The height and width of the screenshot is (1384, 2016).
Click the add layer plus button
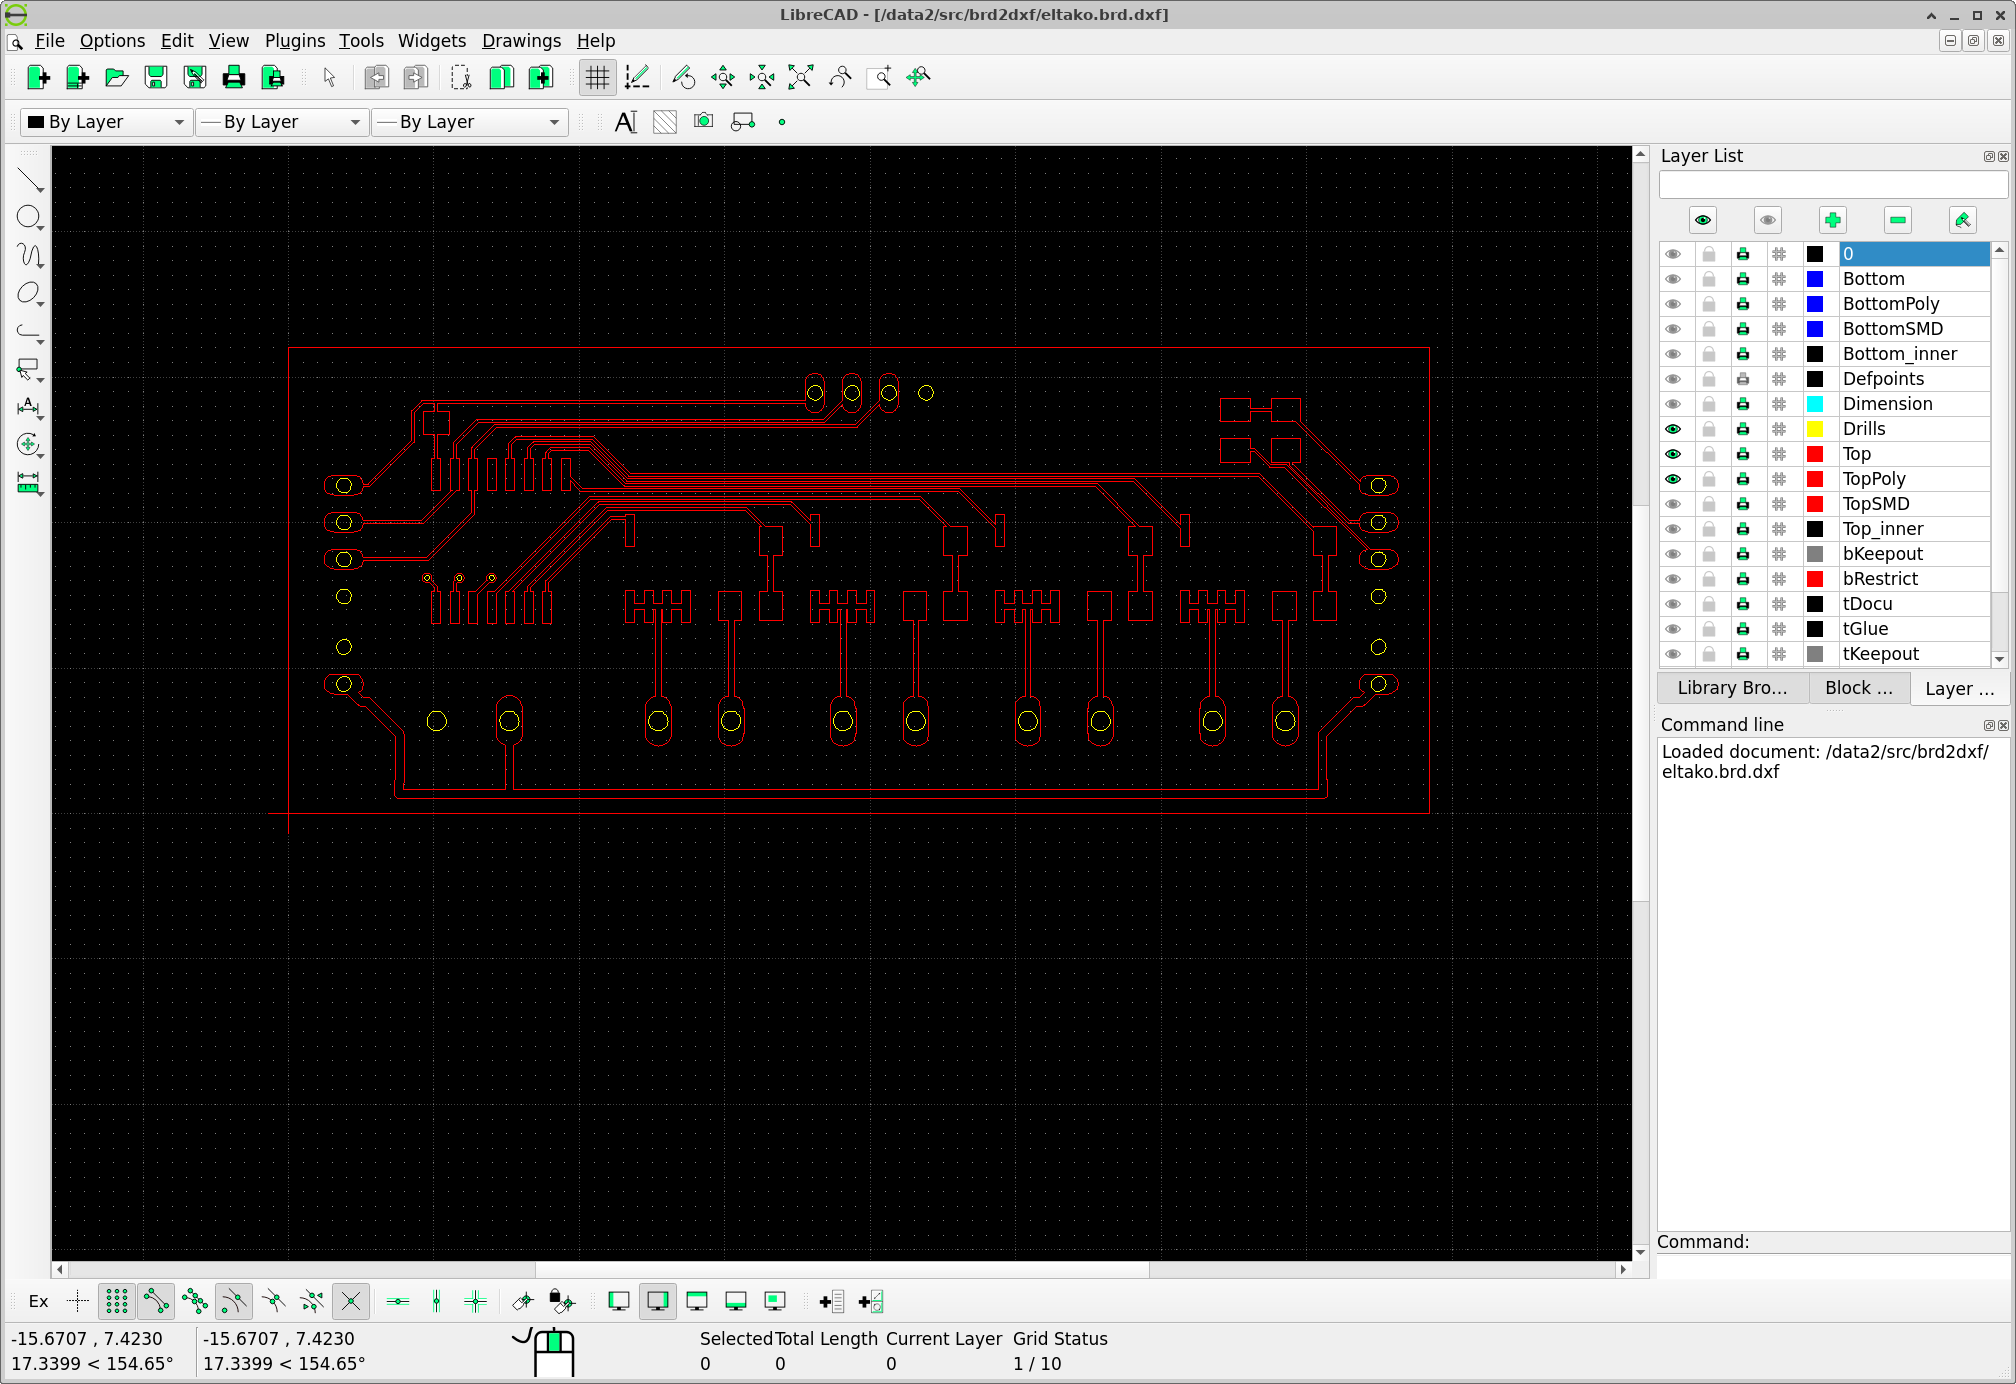coord(1832,220)
